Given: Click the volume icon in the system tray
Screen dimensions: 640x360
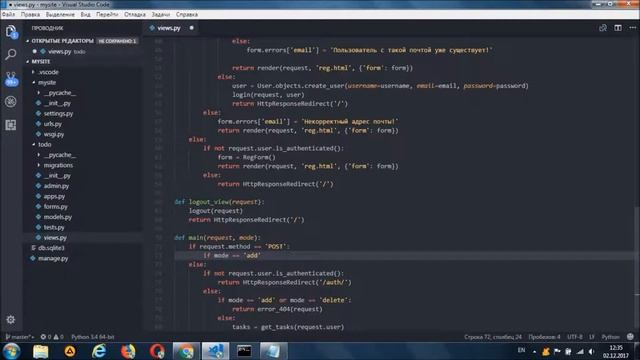Looking at the screenshot, I should click(591, 351).
